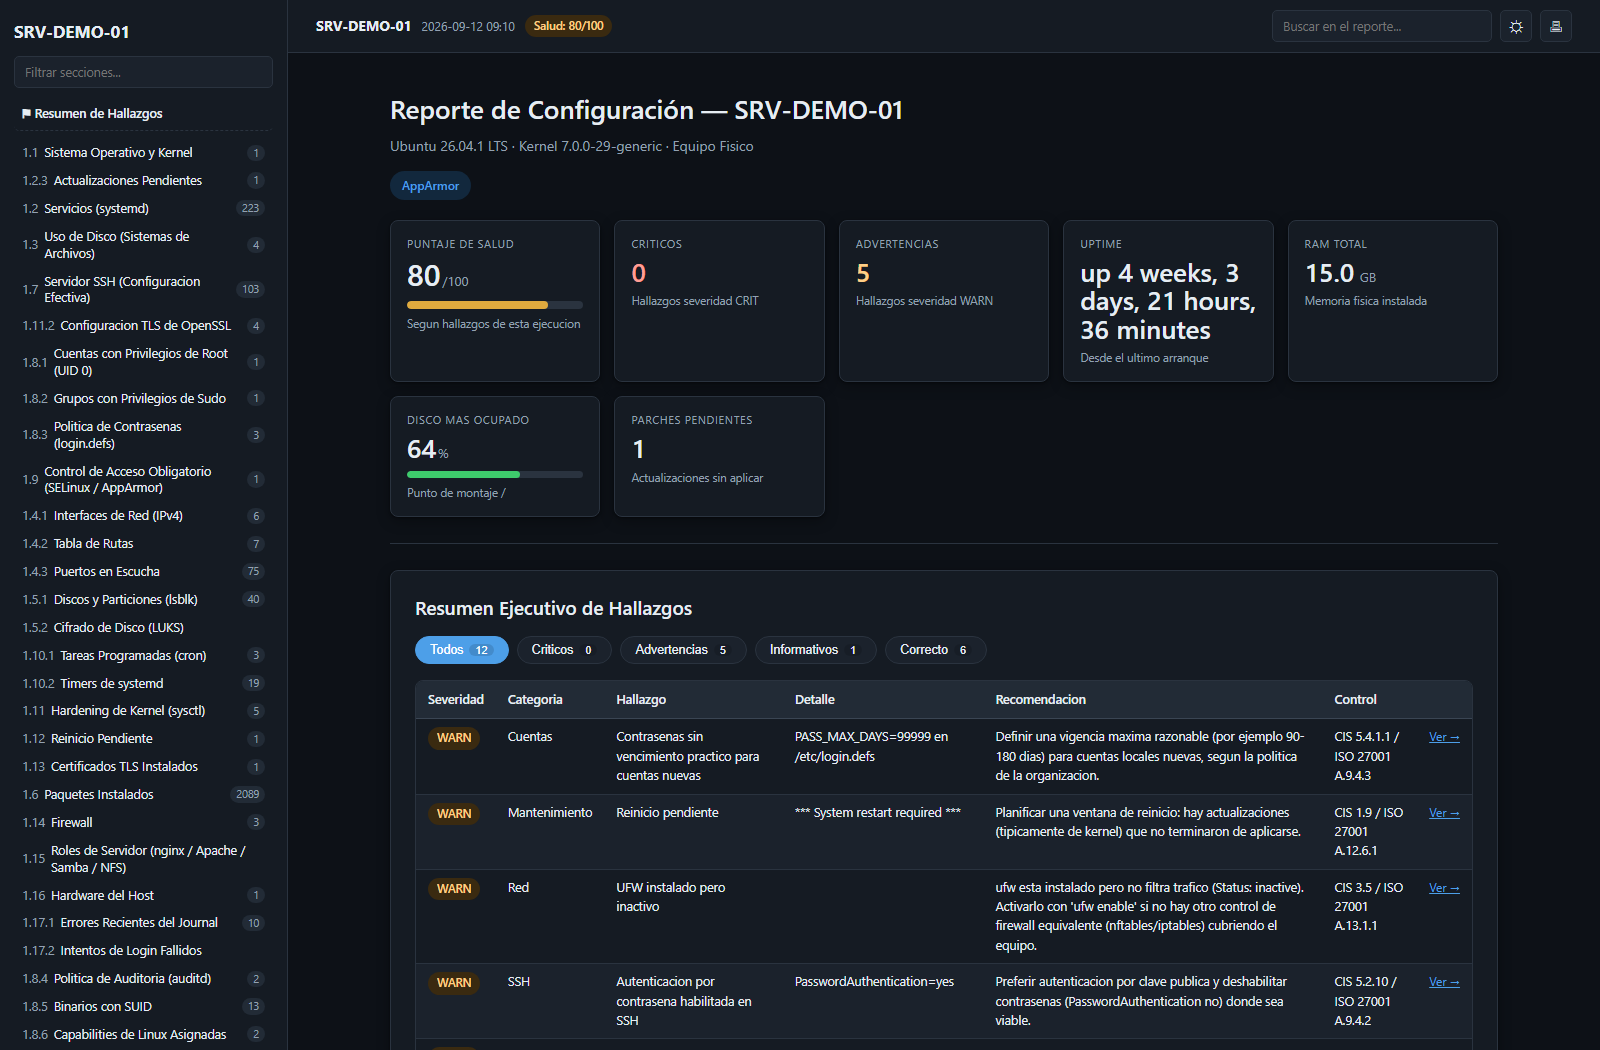Open Puertos en Escucha section
This screenshot has height=1050, width=1600.
(143, 572)
